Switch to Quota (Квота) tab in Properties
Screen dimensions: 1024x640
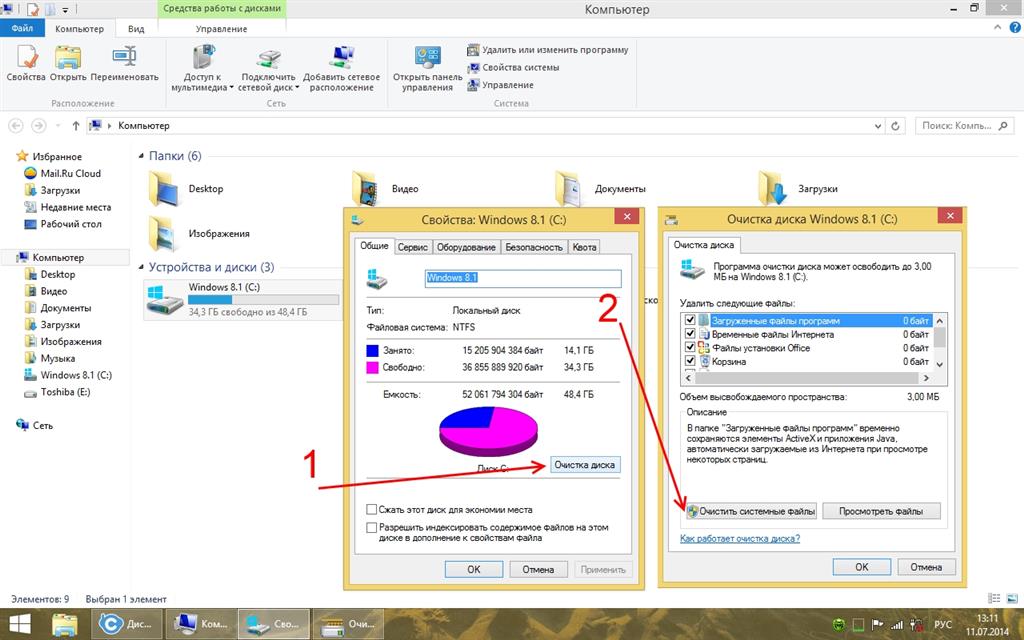[x=584, y=247]
